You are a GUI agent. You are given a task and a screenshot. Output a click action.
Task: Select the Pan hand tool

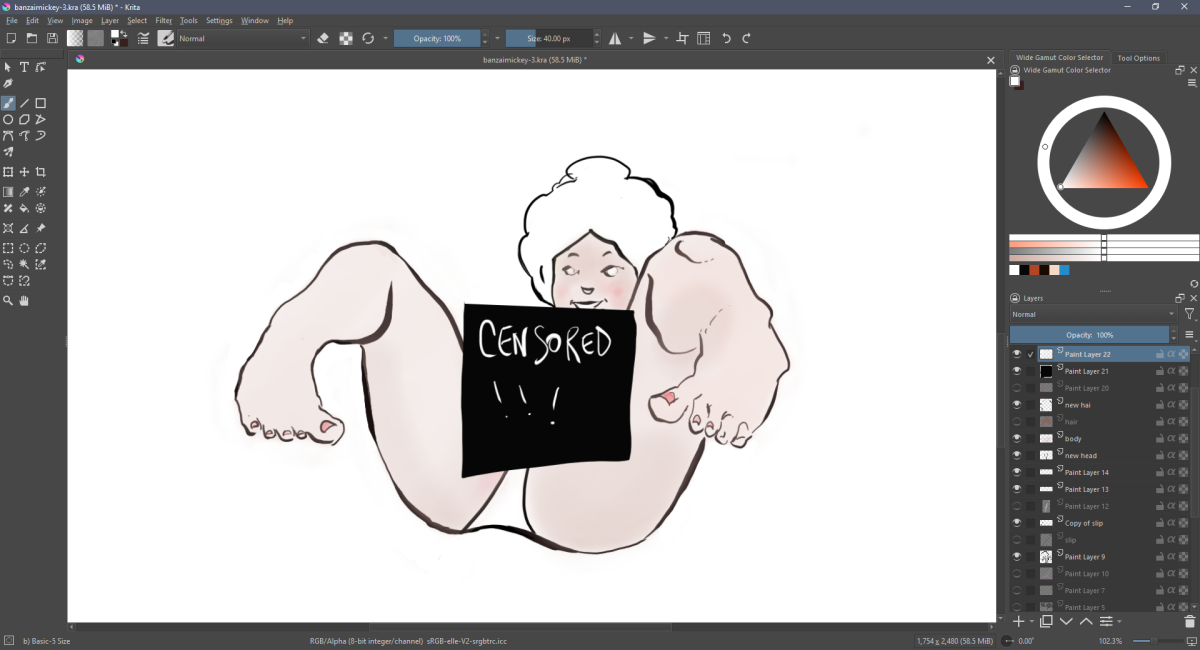coord(24,300)
